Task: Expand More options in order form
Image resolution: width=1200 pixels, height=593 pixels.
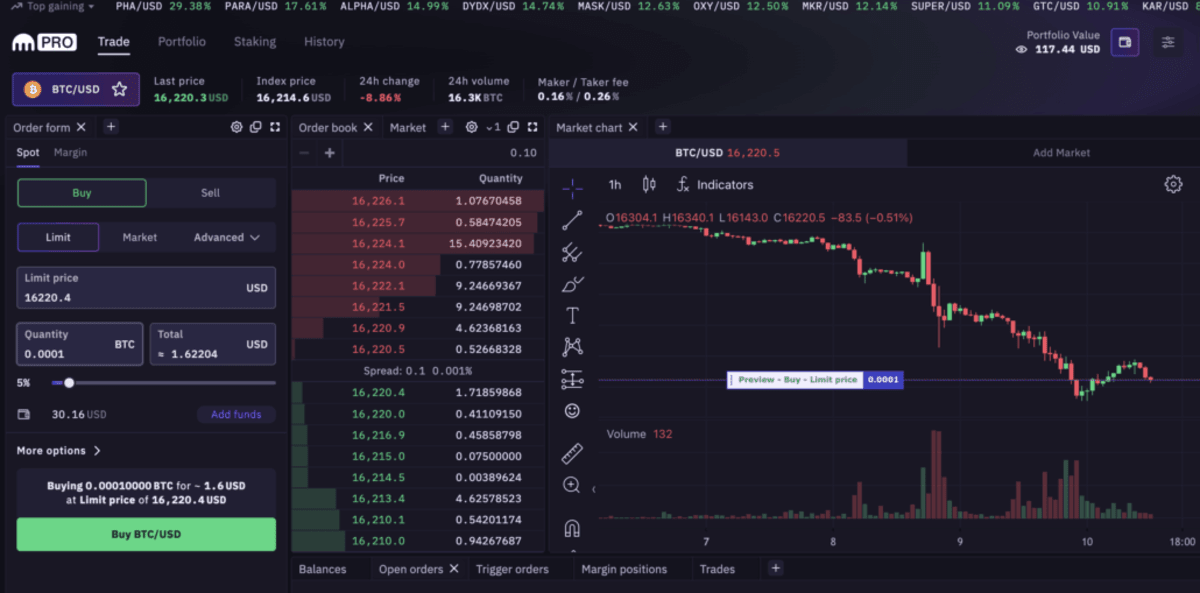Action: (59, 451)
